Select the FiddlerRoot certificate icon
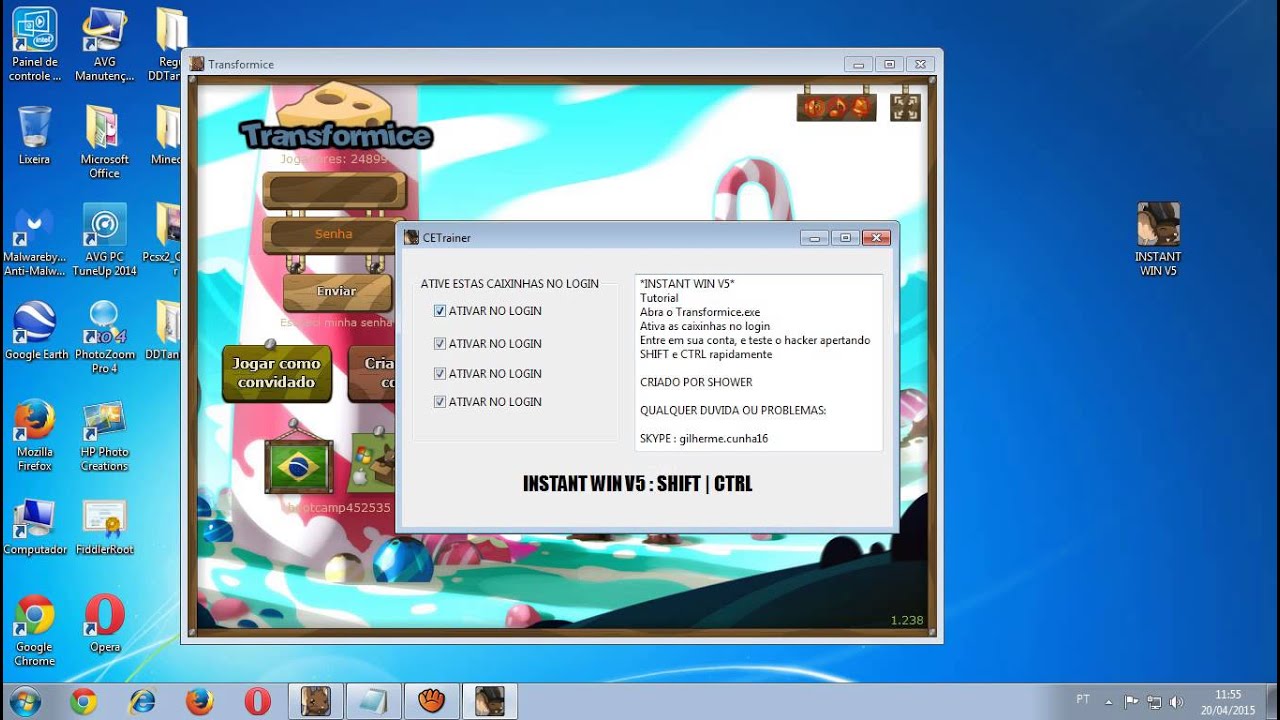 (x=104, y=526)
